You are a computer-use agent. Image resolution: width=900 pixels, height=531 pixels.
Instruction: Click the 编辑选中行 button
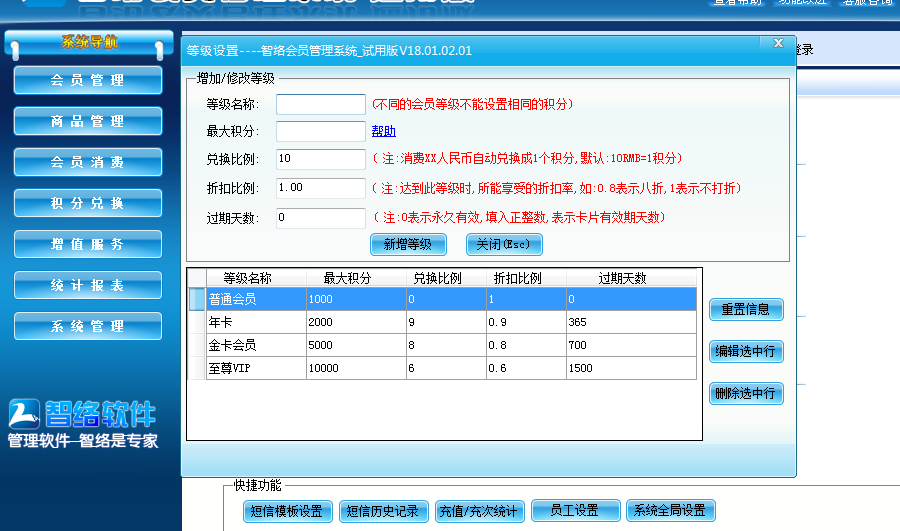(x=746, y=351)
